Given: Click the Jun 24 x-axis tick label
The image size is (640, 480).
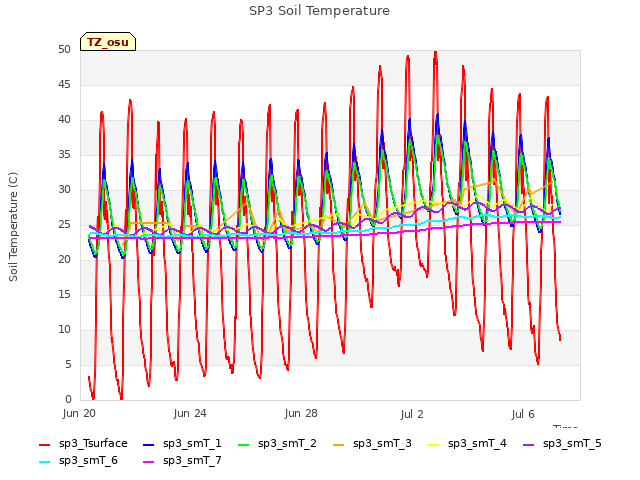Looking at the screenshot, I should [x=190, y=414].
